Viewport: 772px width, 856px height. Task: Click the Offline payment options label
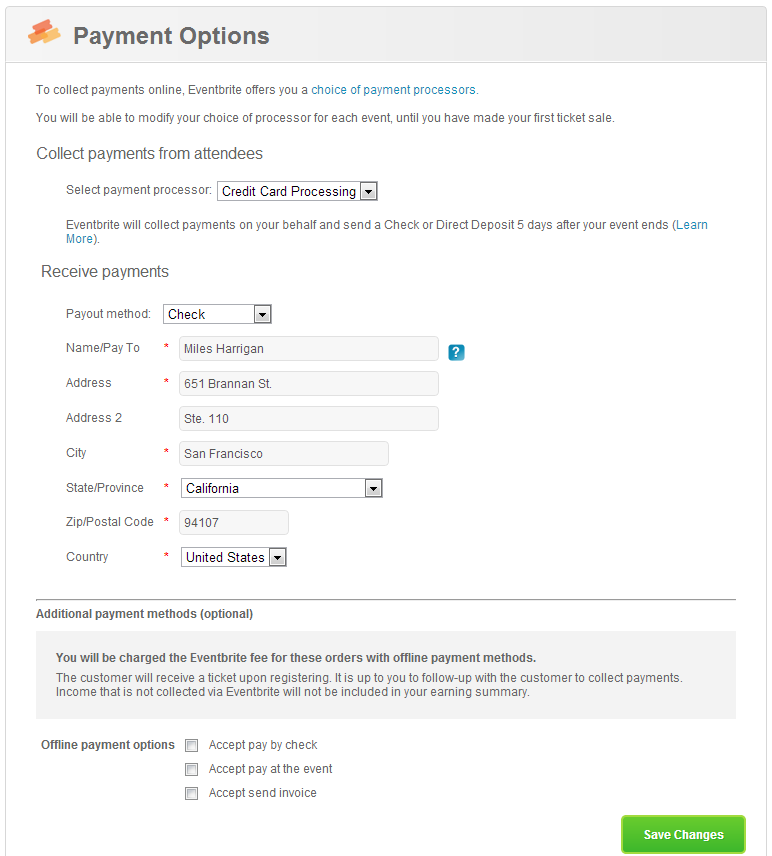point(108,745)
